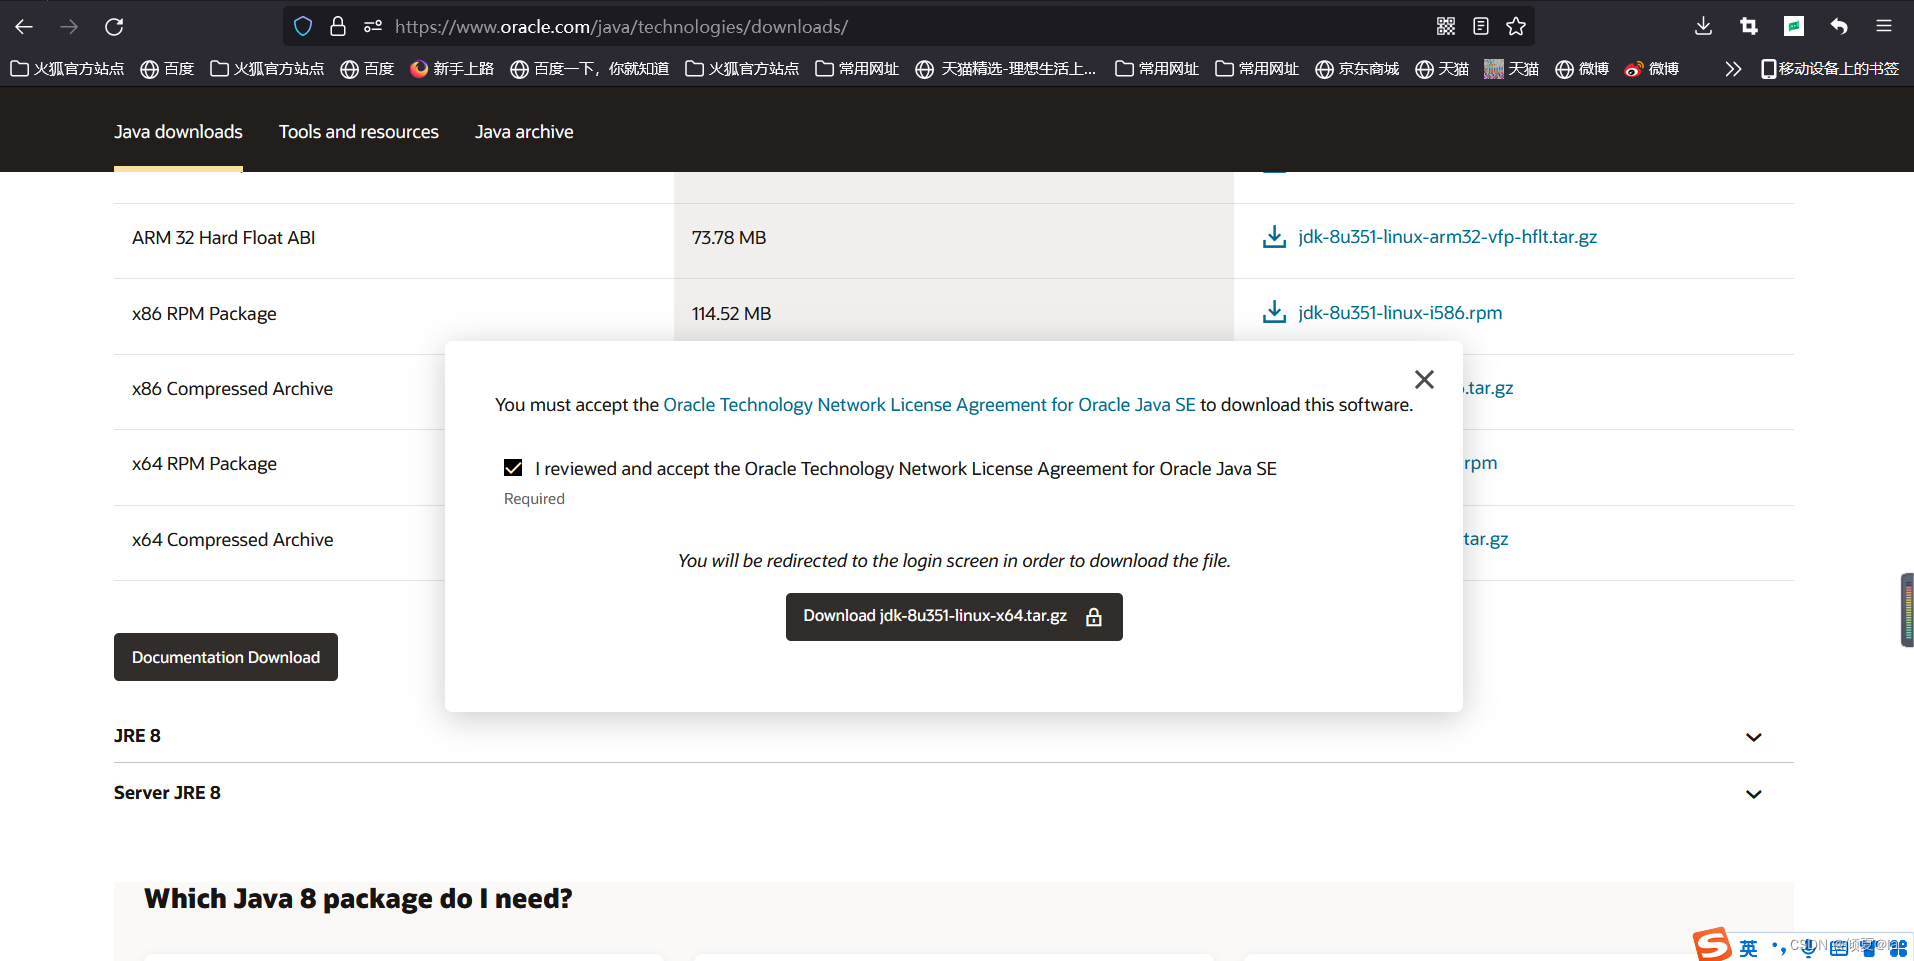Toggle the 英 English input mode
Image resolution: width=1914 pixels, height=961 pixels.
tap(1748, 948)
